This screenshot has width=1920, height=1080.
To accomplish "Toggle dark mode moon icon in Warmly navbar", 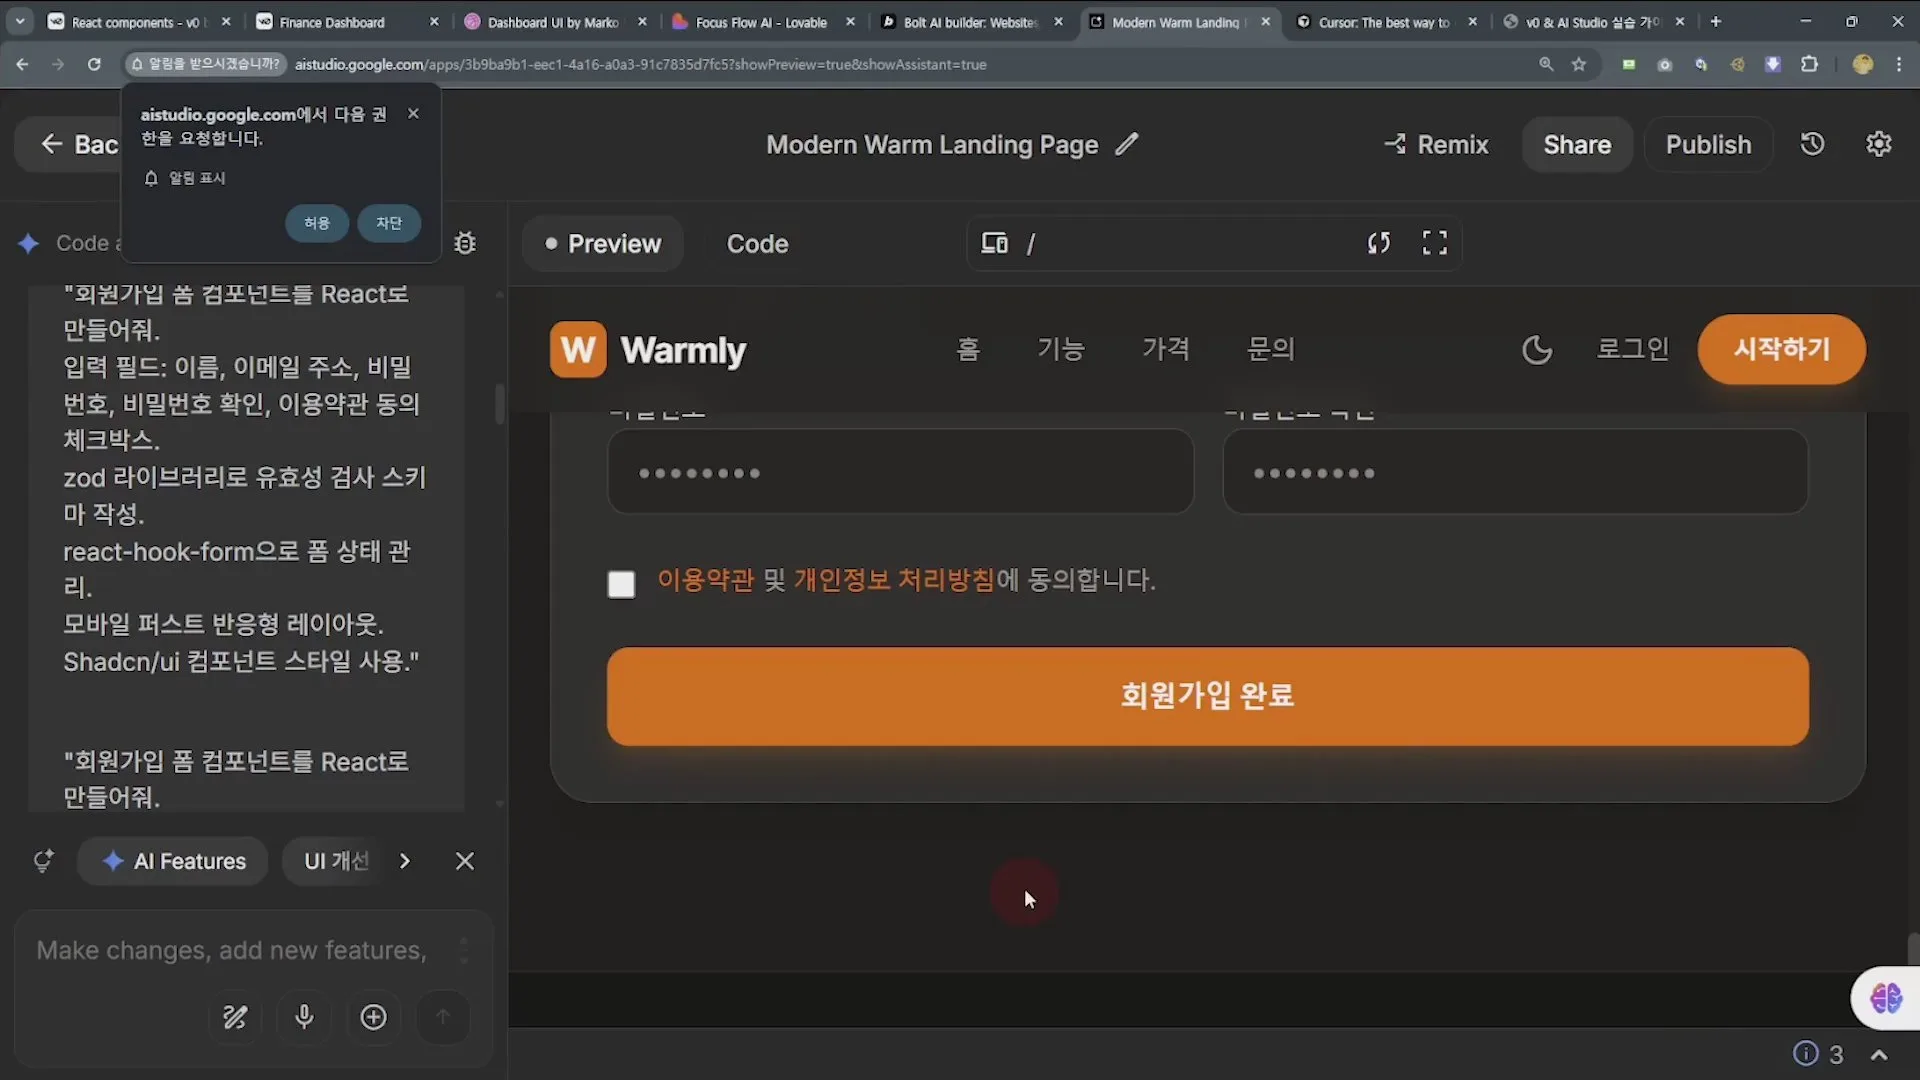I will point(1537,350).
